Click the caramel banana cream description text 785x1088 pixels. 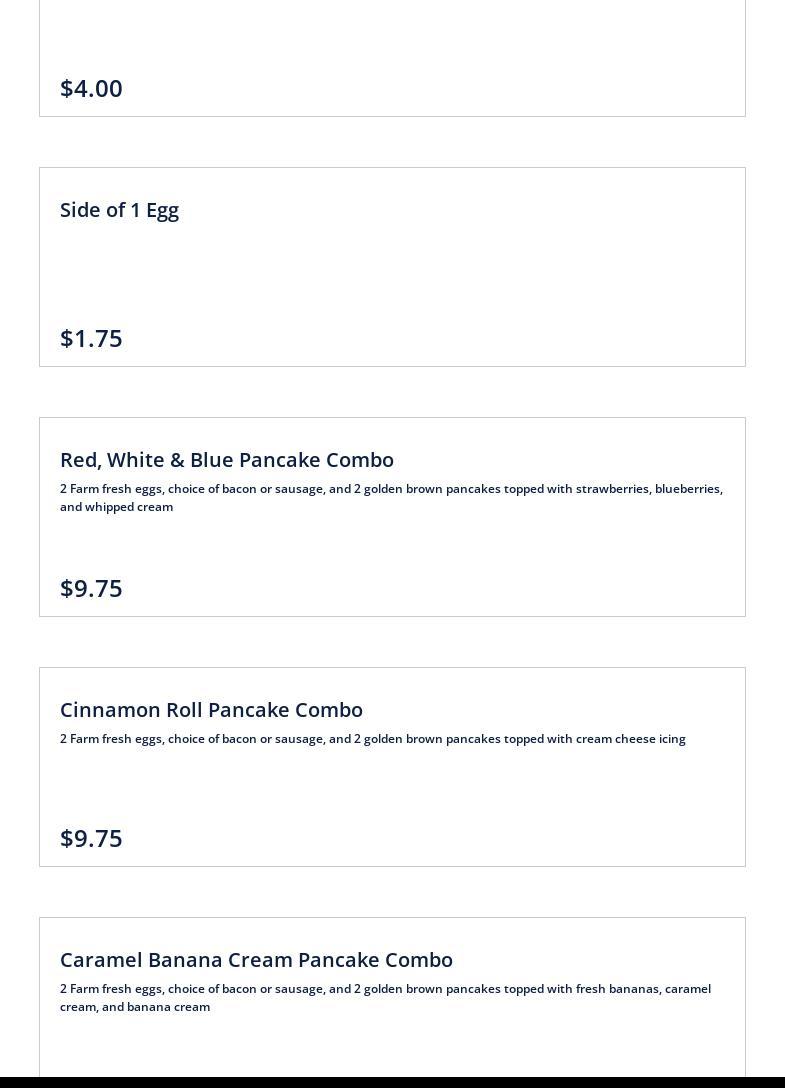(385, 998)
